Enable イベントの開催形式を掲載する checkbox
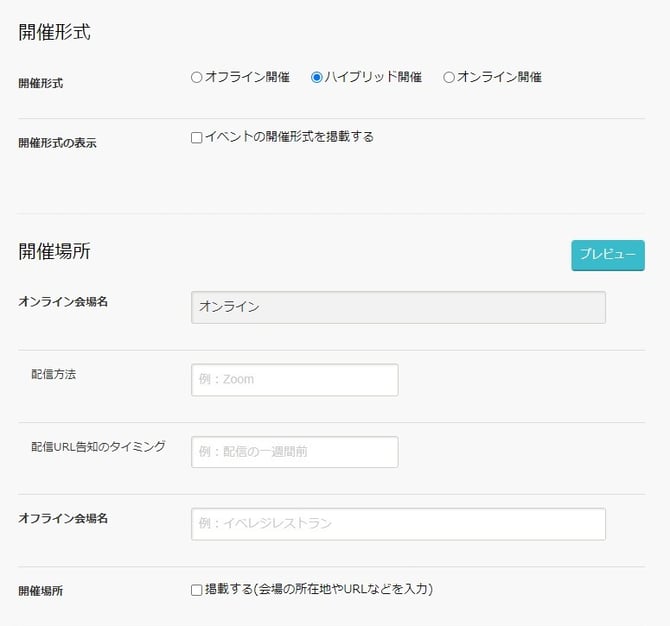 pos(197,138)
